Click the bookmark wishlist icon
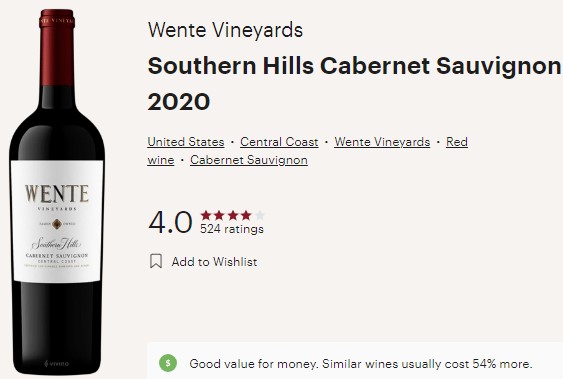The width and height of the screenshot is (563, 379). pyautogui.click(x=156, y=261)
